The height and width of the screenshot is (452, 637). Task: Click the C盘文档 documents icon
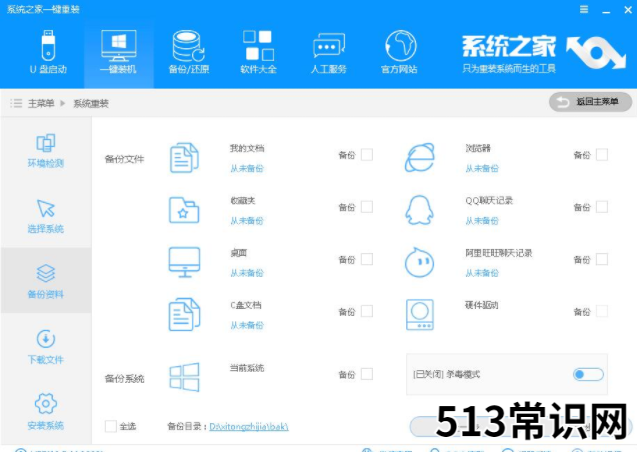184,314
